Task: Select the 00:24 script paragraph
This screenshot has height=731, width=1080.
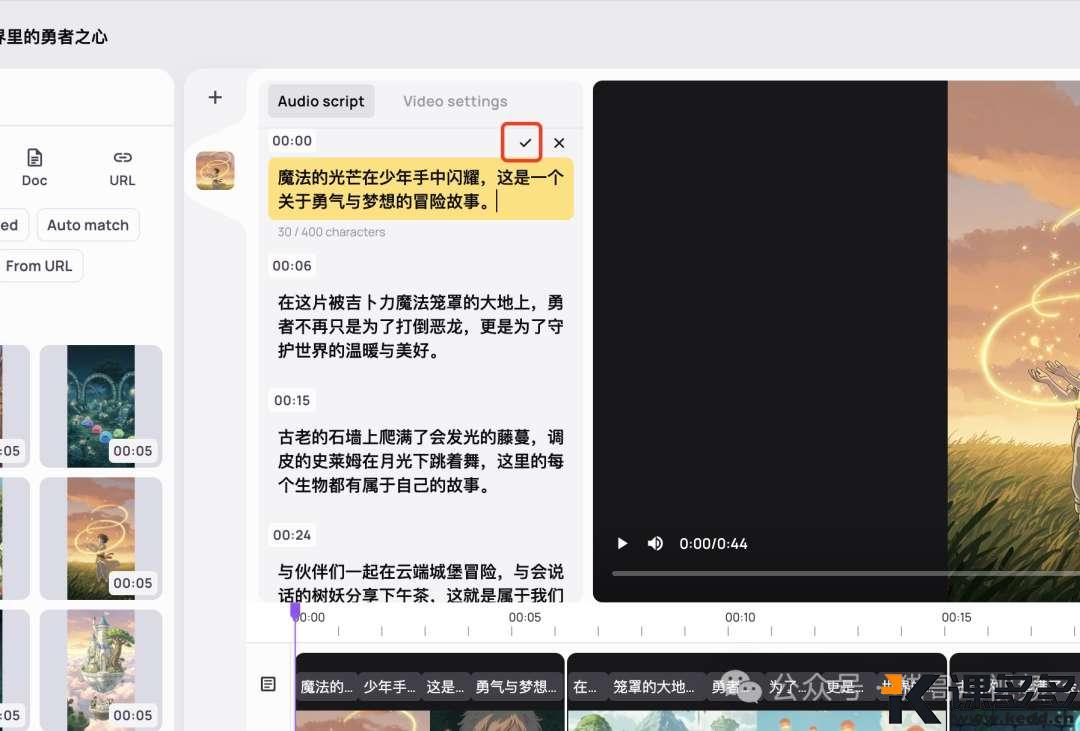Action: [421, 583]
